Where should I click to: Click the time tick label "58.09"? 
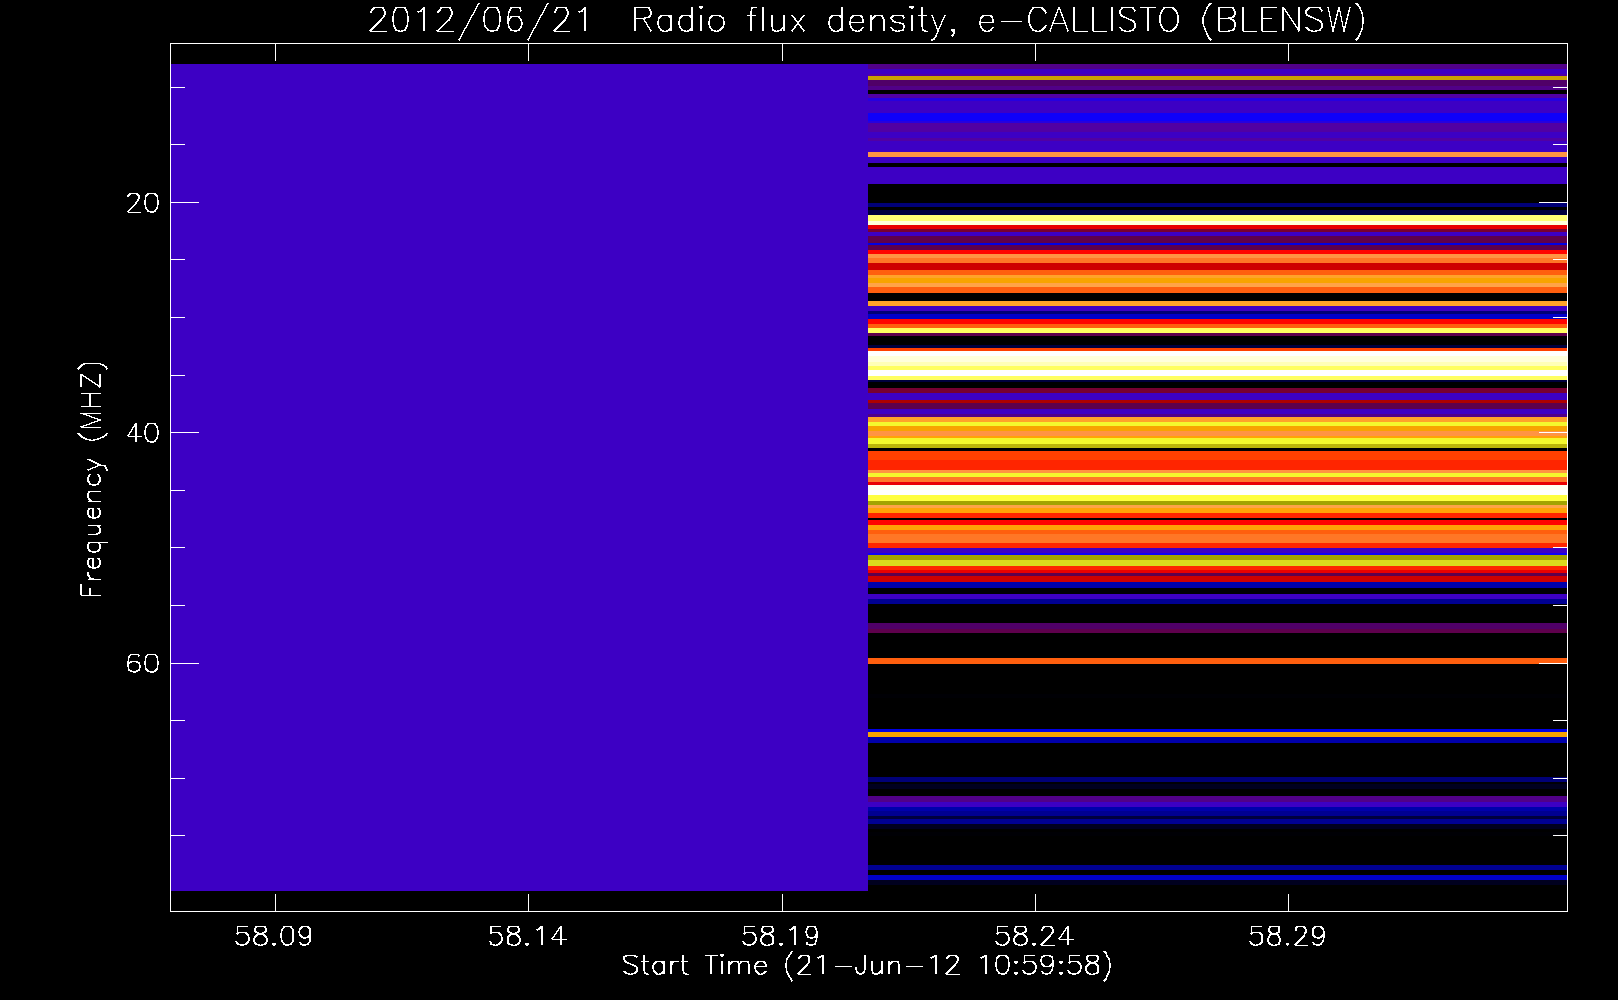pyautogui.click(x=274, y=936)
